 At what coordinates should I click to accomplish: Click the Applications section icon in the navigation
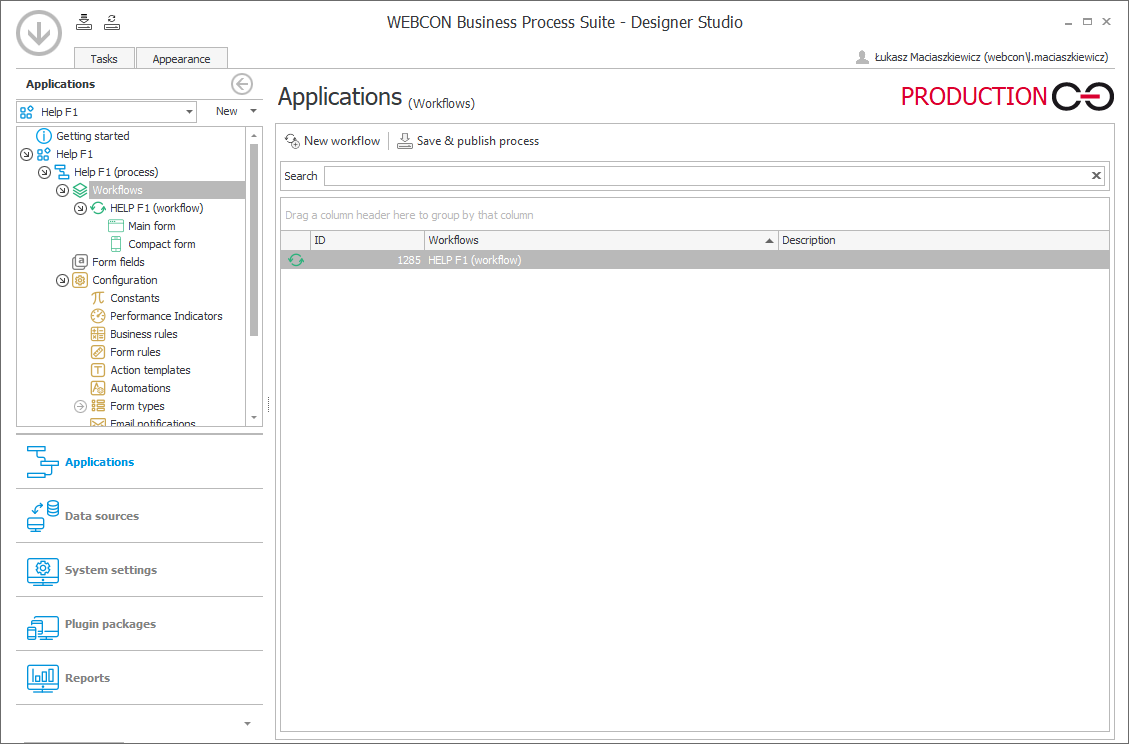click(x=42, y=462)
